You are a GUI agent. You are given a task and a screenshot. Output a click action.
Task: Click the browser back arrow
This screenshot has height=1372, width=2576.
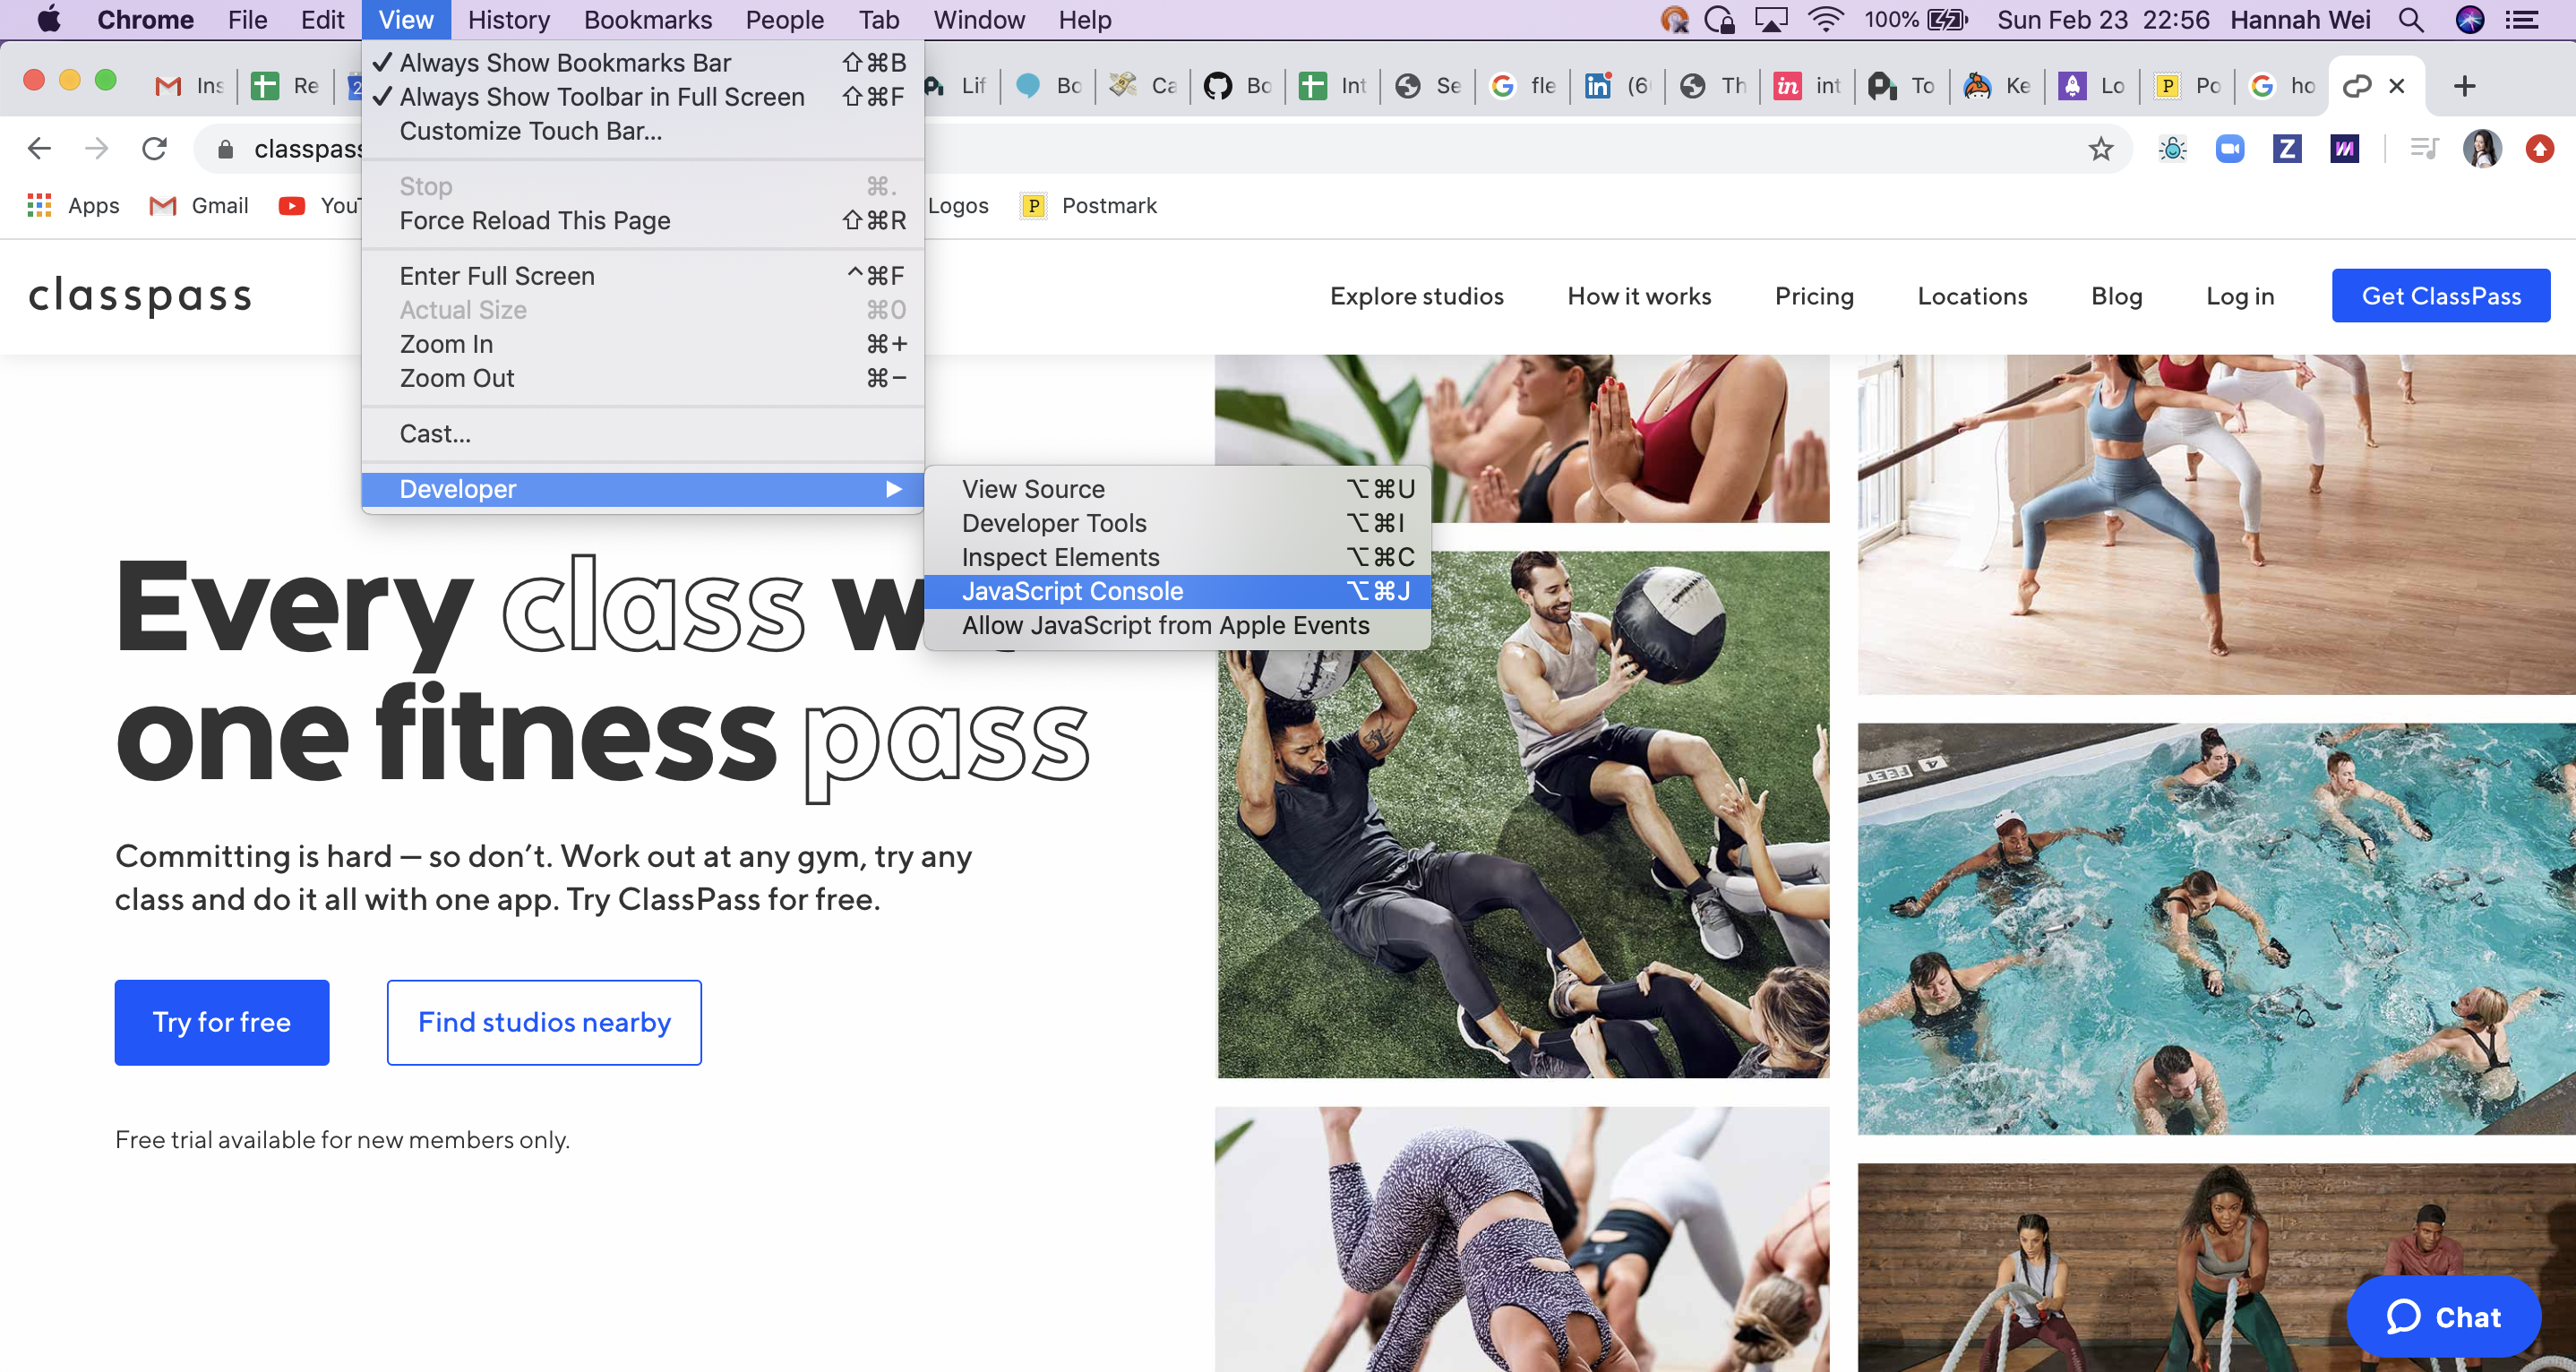pyautogui.click(x=39, y=149)
